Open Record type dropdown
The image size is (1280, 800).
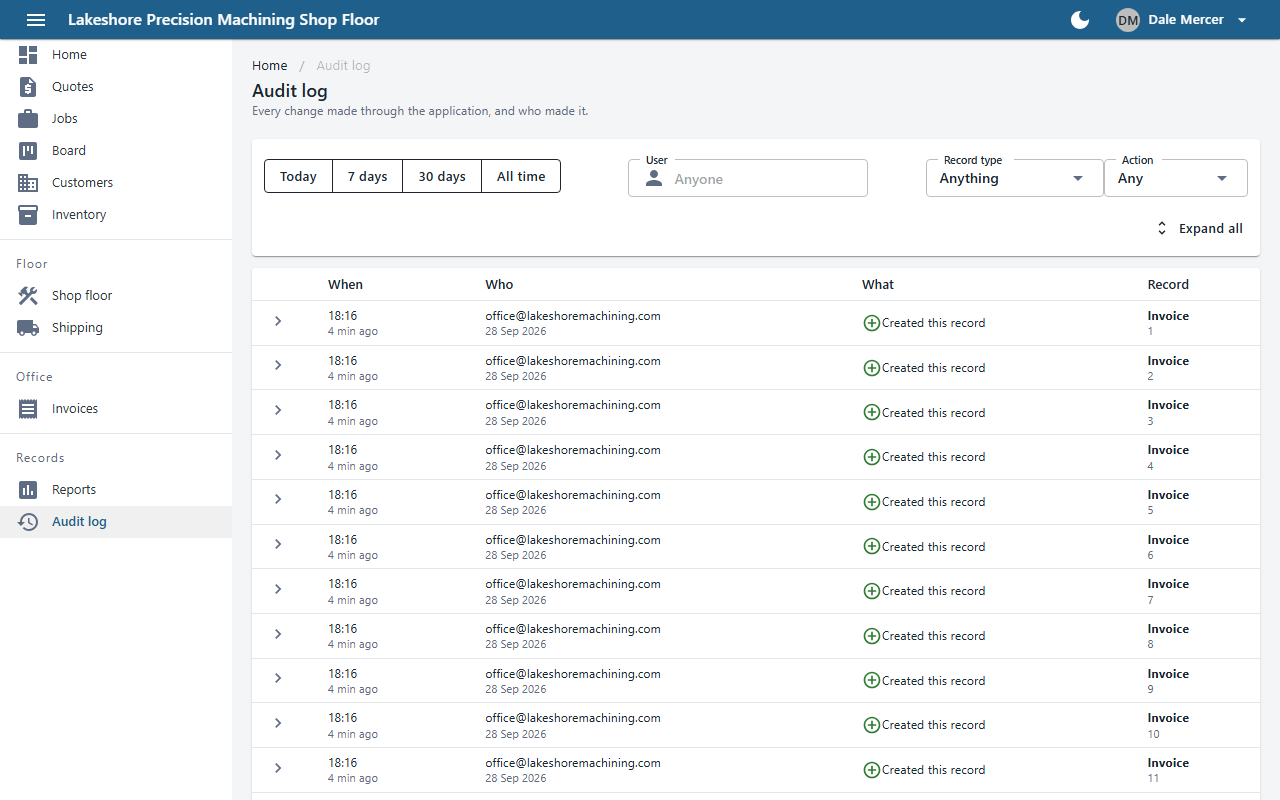click(1014, 178)
